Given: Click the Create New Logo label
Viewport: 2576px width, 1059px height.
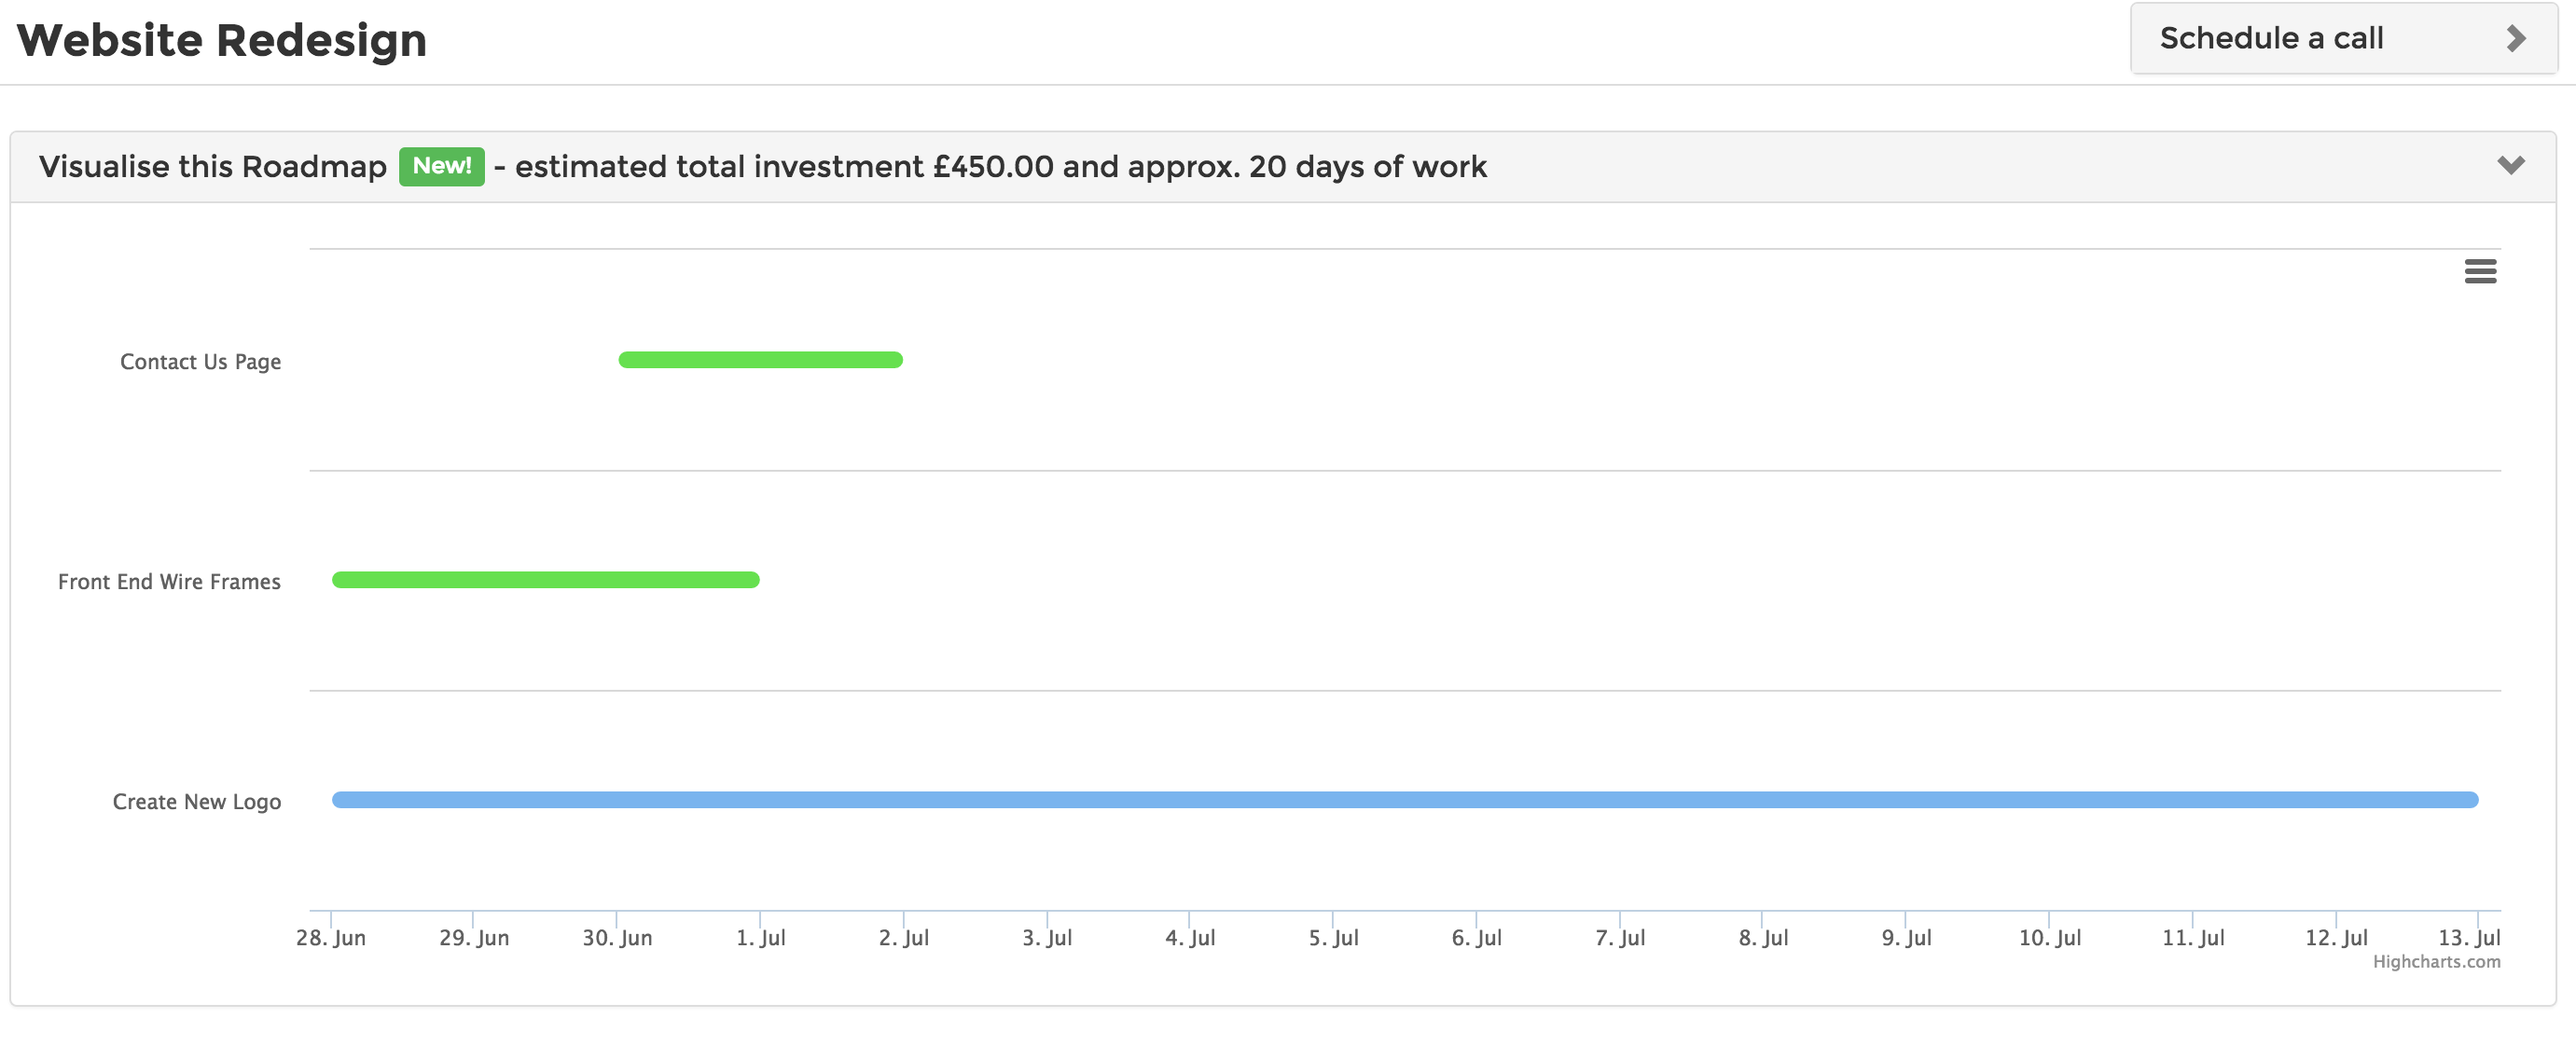Looking at the screenshot, I should coord(196,802).
